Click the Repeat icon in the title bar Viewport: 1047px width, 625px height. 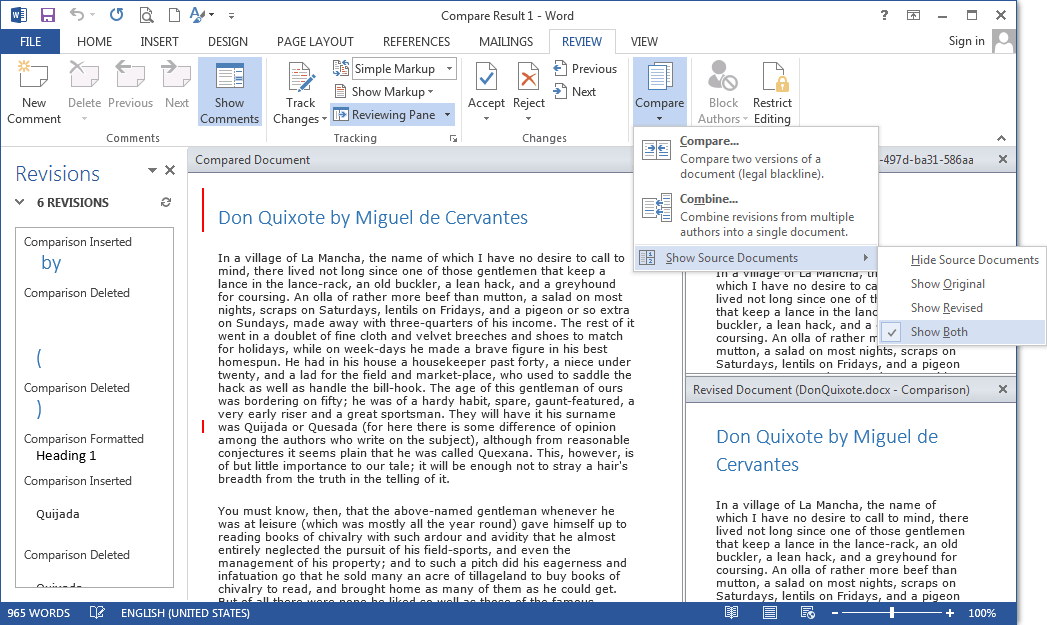click(116, 15)
